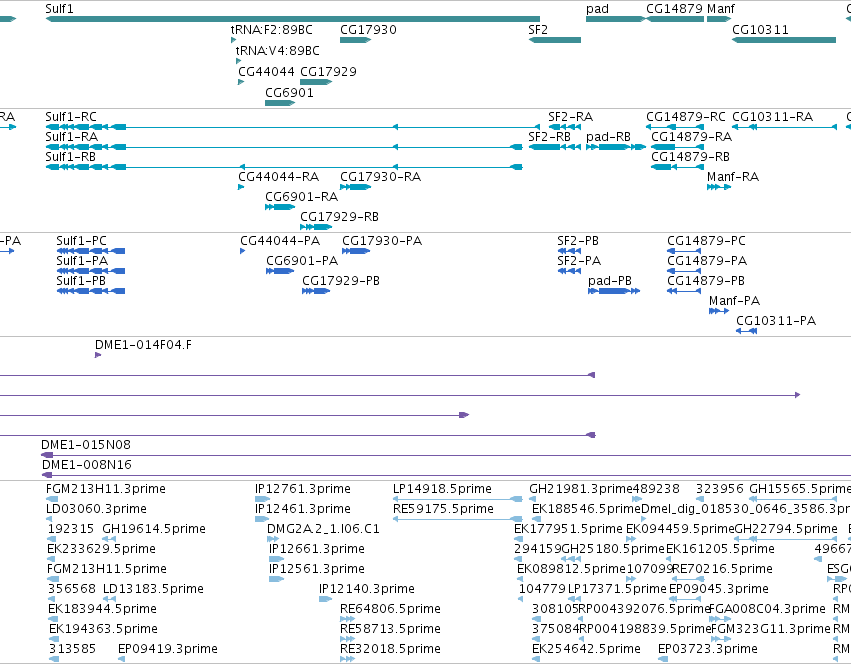
Task: Click the Sulf1-RC transcript label
Action: coord(71,117)
